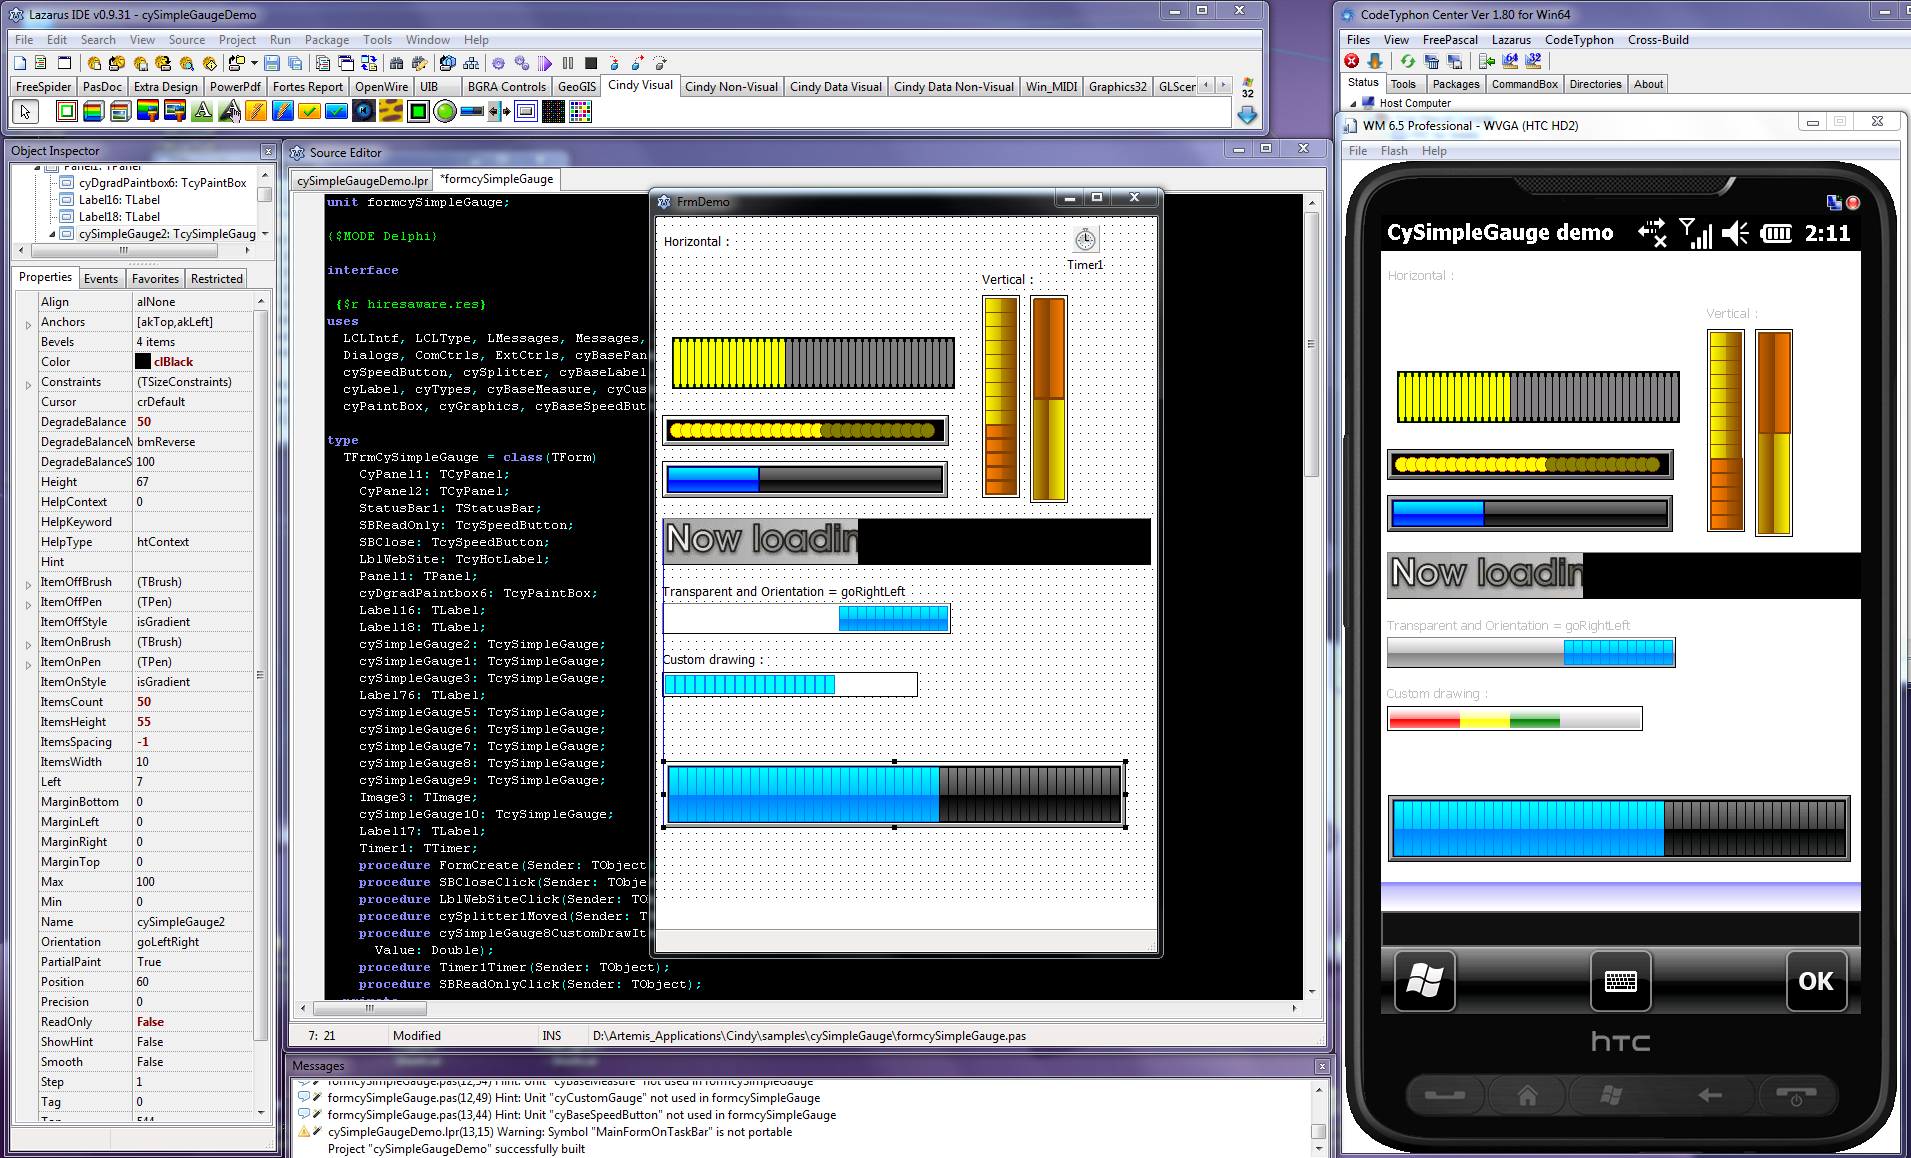The image size is (1911, 1158).
Task: Open the Events tab in Object Inspector
Action: point(100,279)
